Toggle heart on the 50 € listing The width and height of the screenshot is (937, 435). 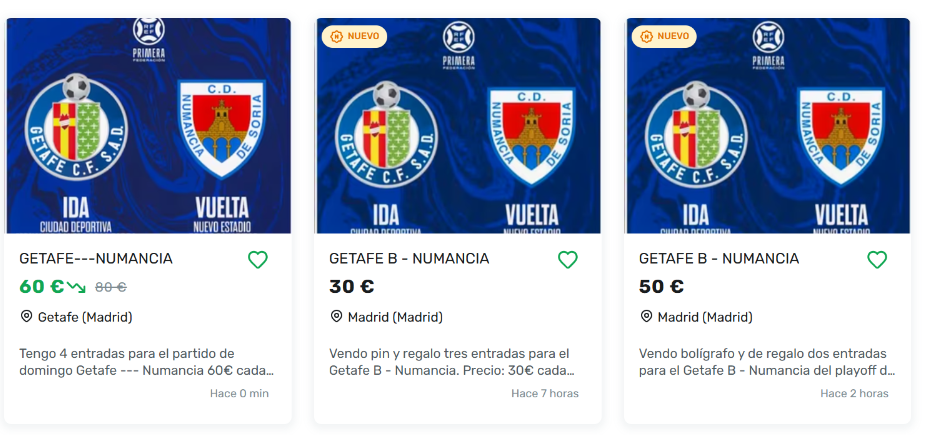[x=877, y=260]
